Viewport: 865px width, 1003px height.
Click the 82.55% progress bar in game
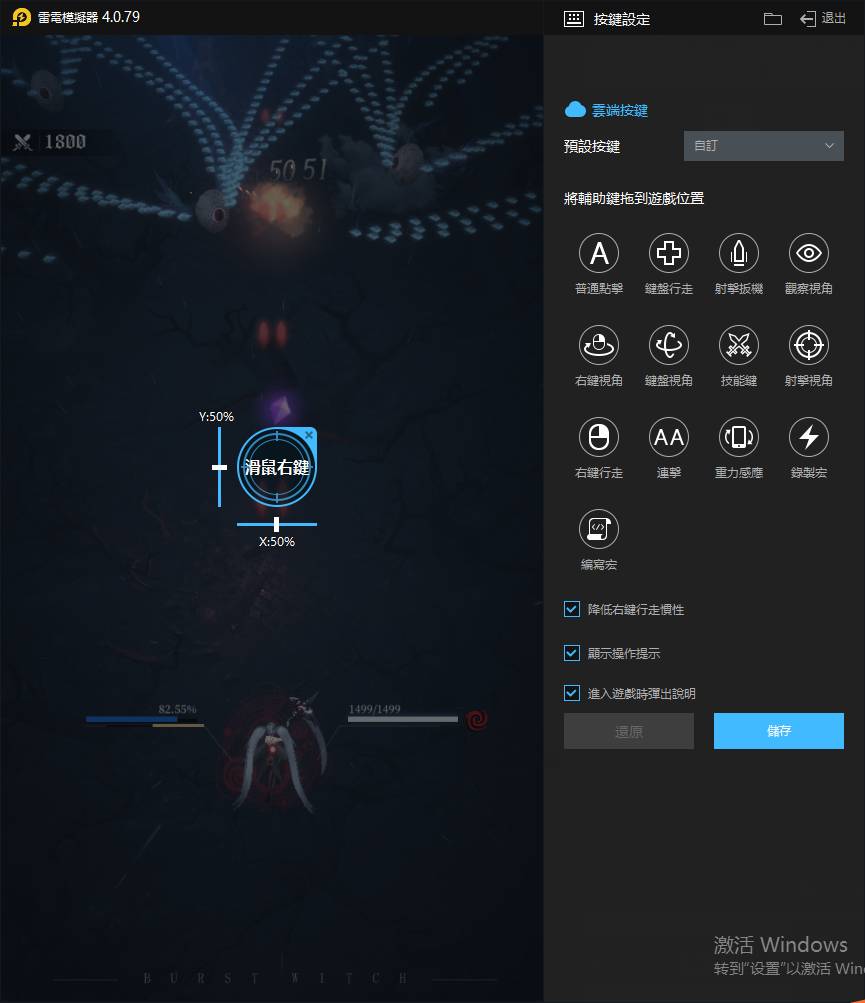(x=145, y=722)
